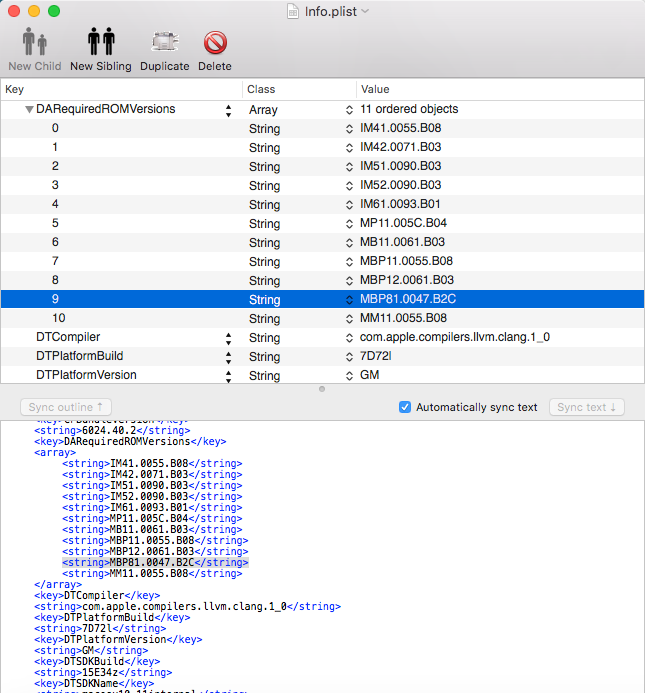Open class popup for row 10 String
Viewport: 645px width, 693px height.
pos(349,319)
